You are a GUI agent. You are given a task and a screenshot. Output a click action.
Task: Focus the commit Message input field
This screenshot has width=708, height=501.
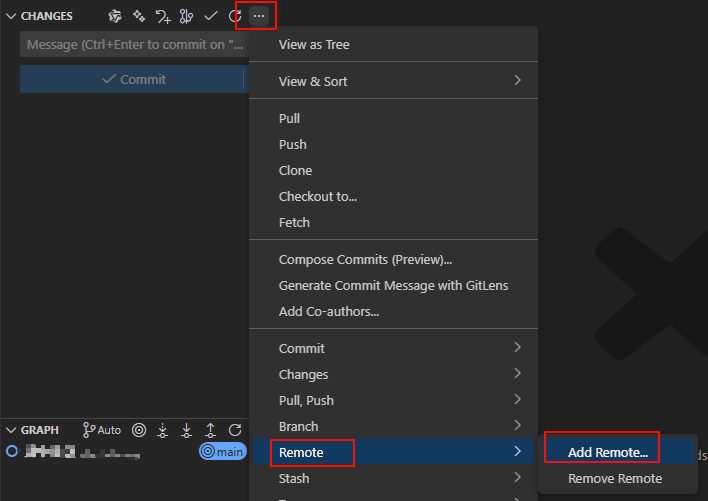134,44
